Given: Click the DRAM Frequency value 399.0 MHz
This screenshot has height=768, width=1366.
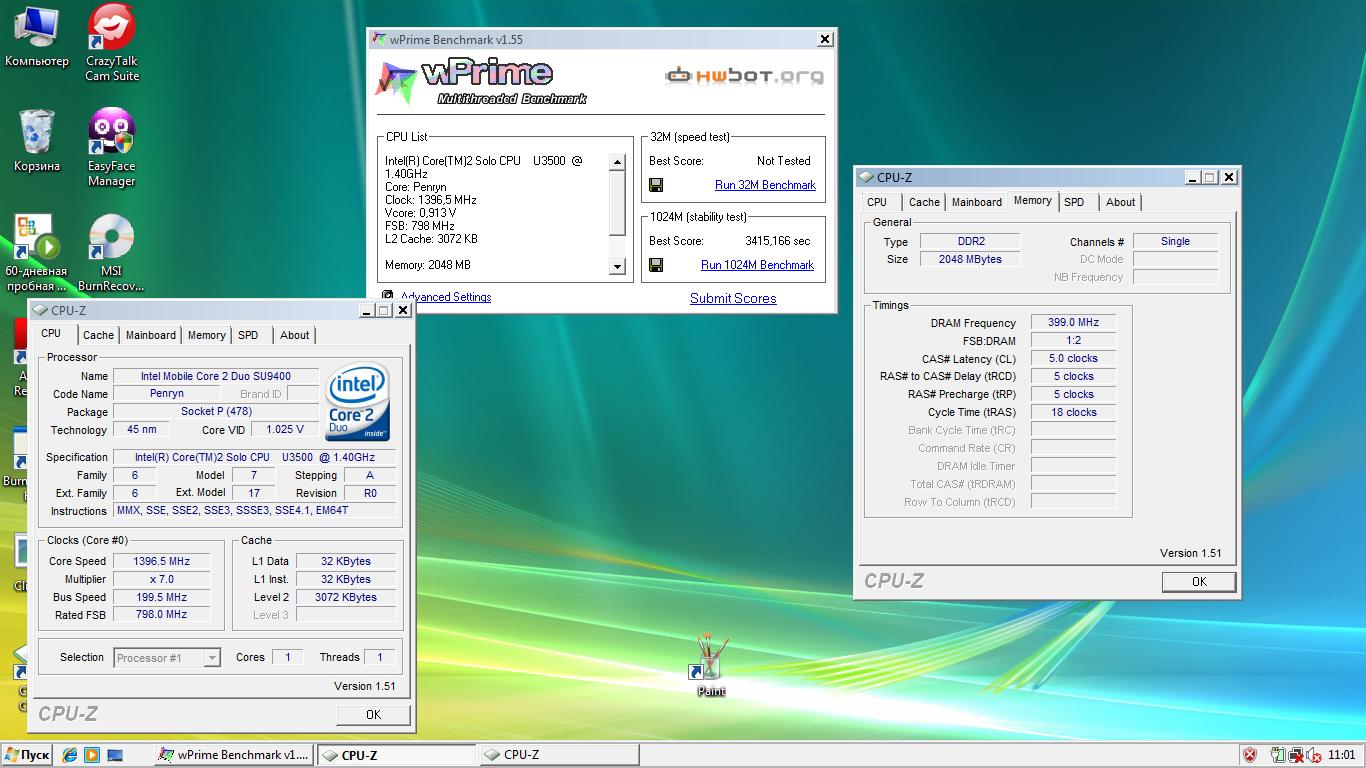Looking at the screenshot, I should [1073, 322].
